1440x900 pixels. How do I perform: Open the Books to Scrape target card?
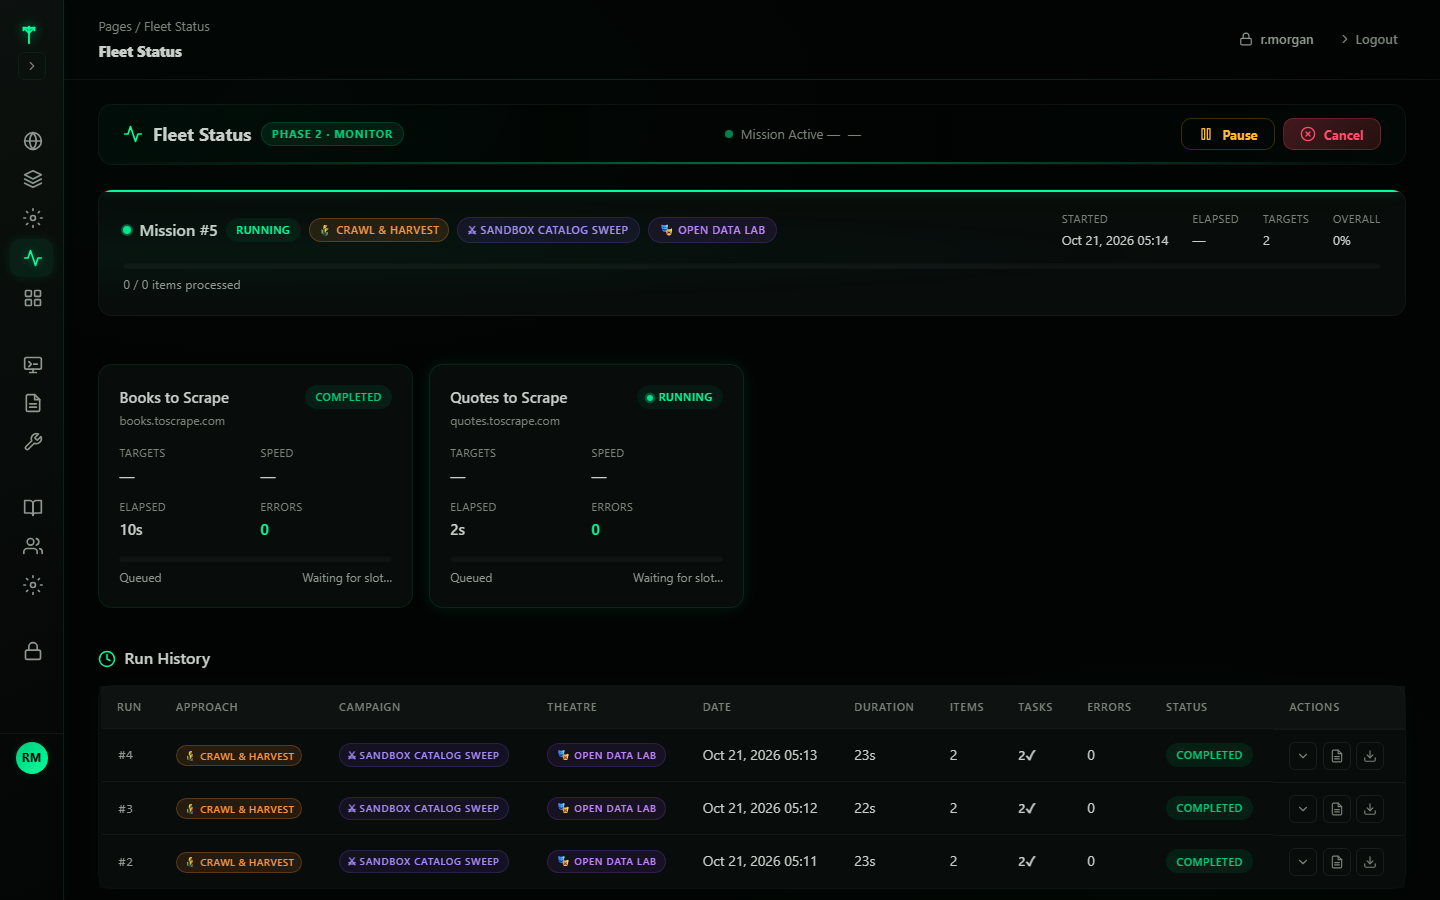tap(256, 486)
